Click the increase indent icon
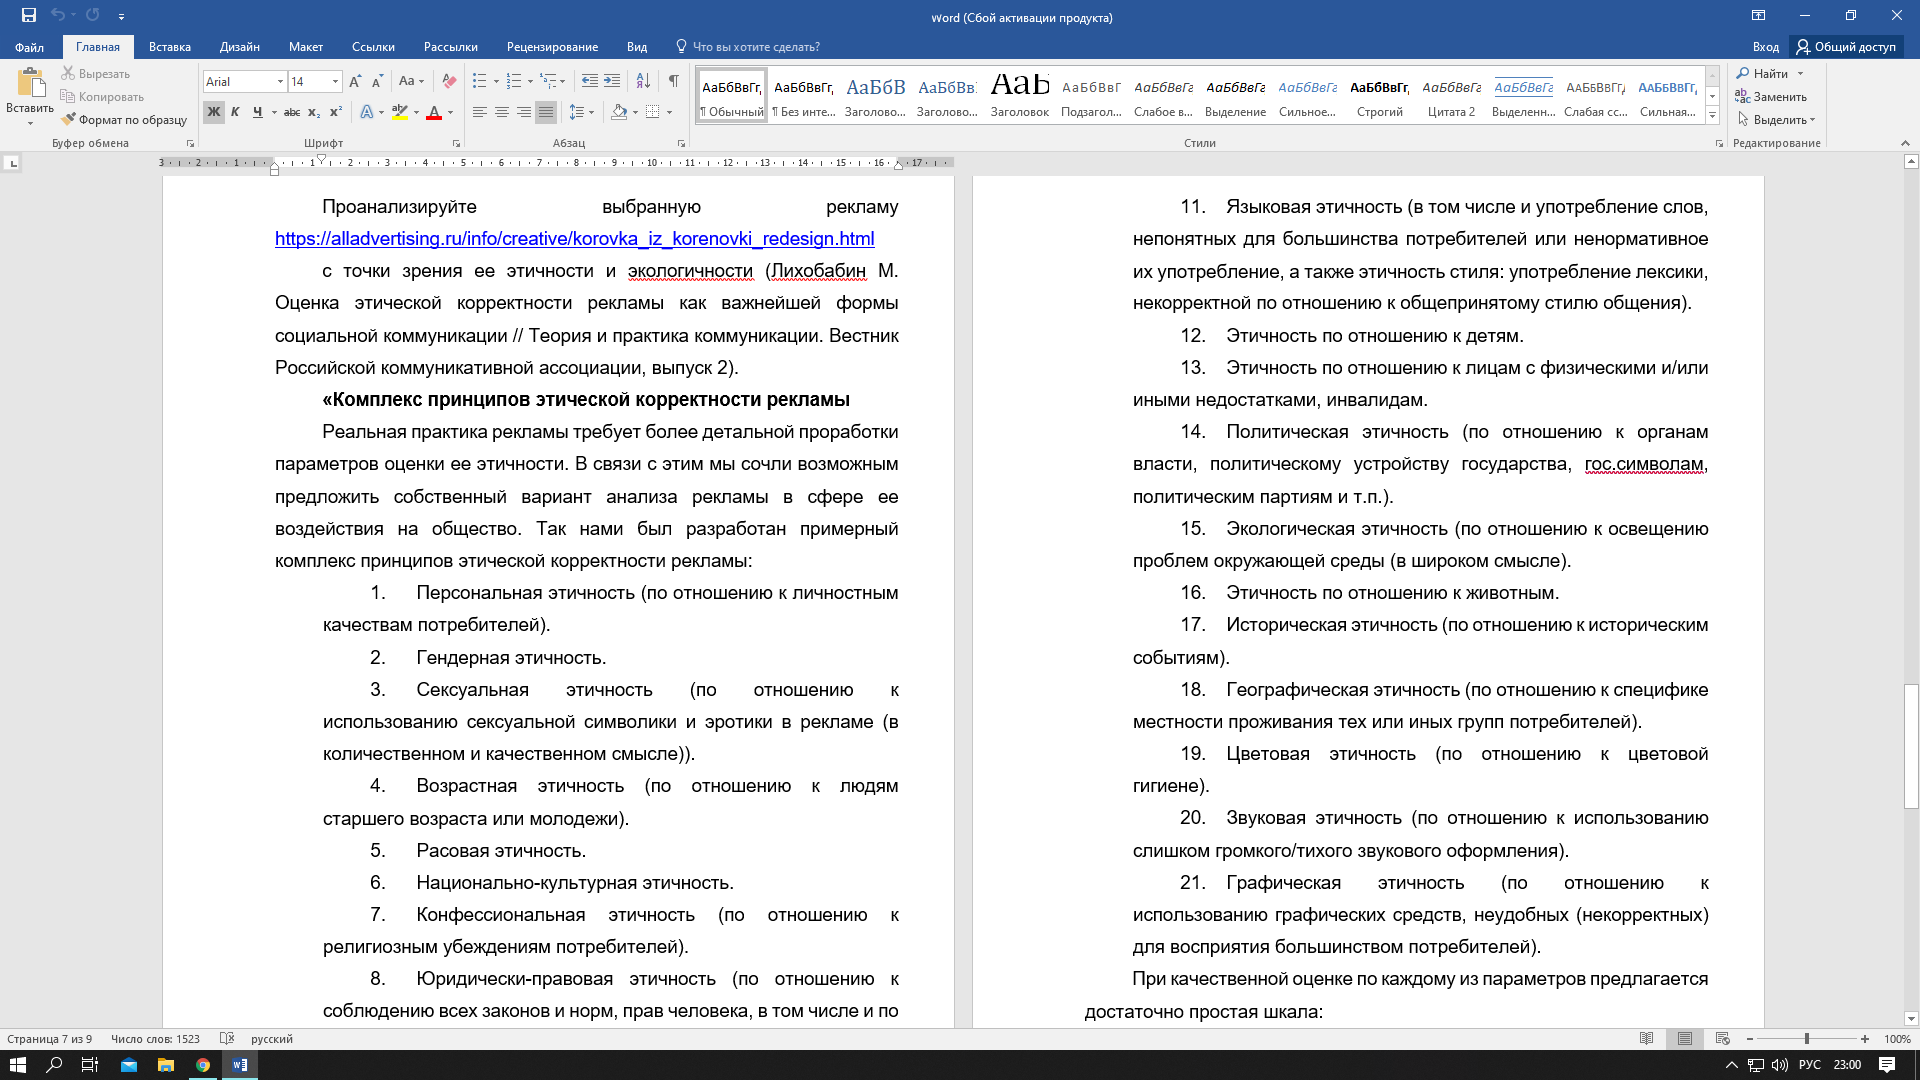 click(612, 81)
